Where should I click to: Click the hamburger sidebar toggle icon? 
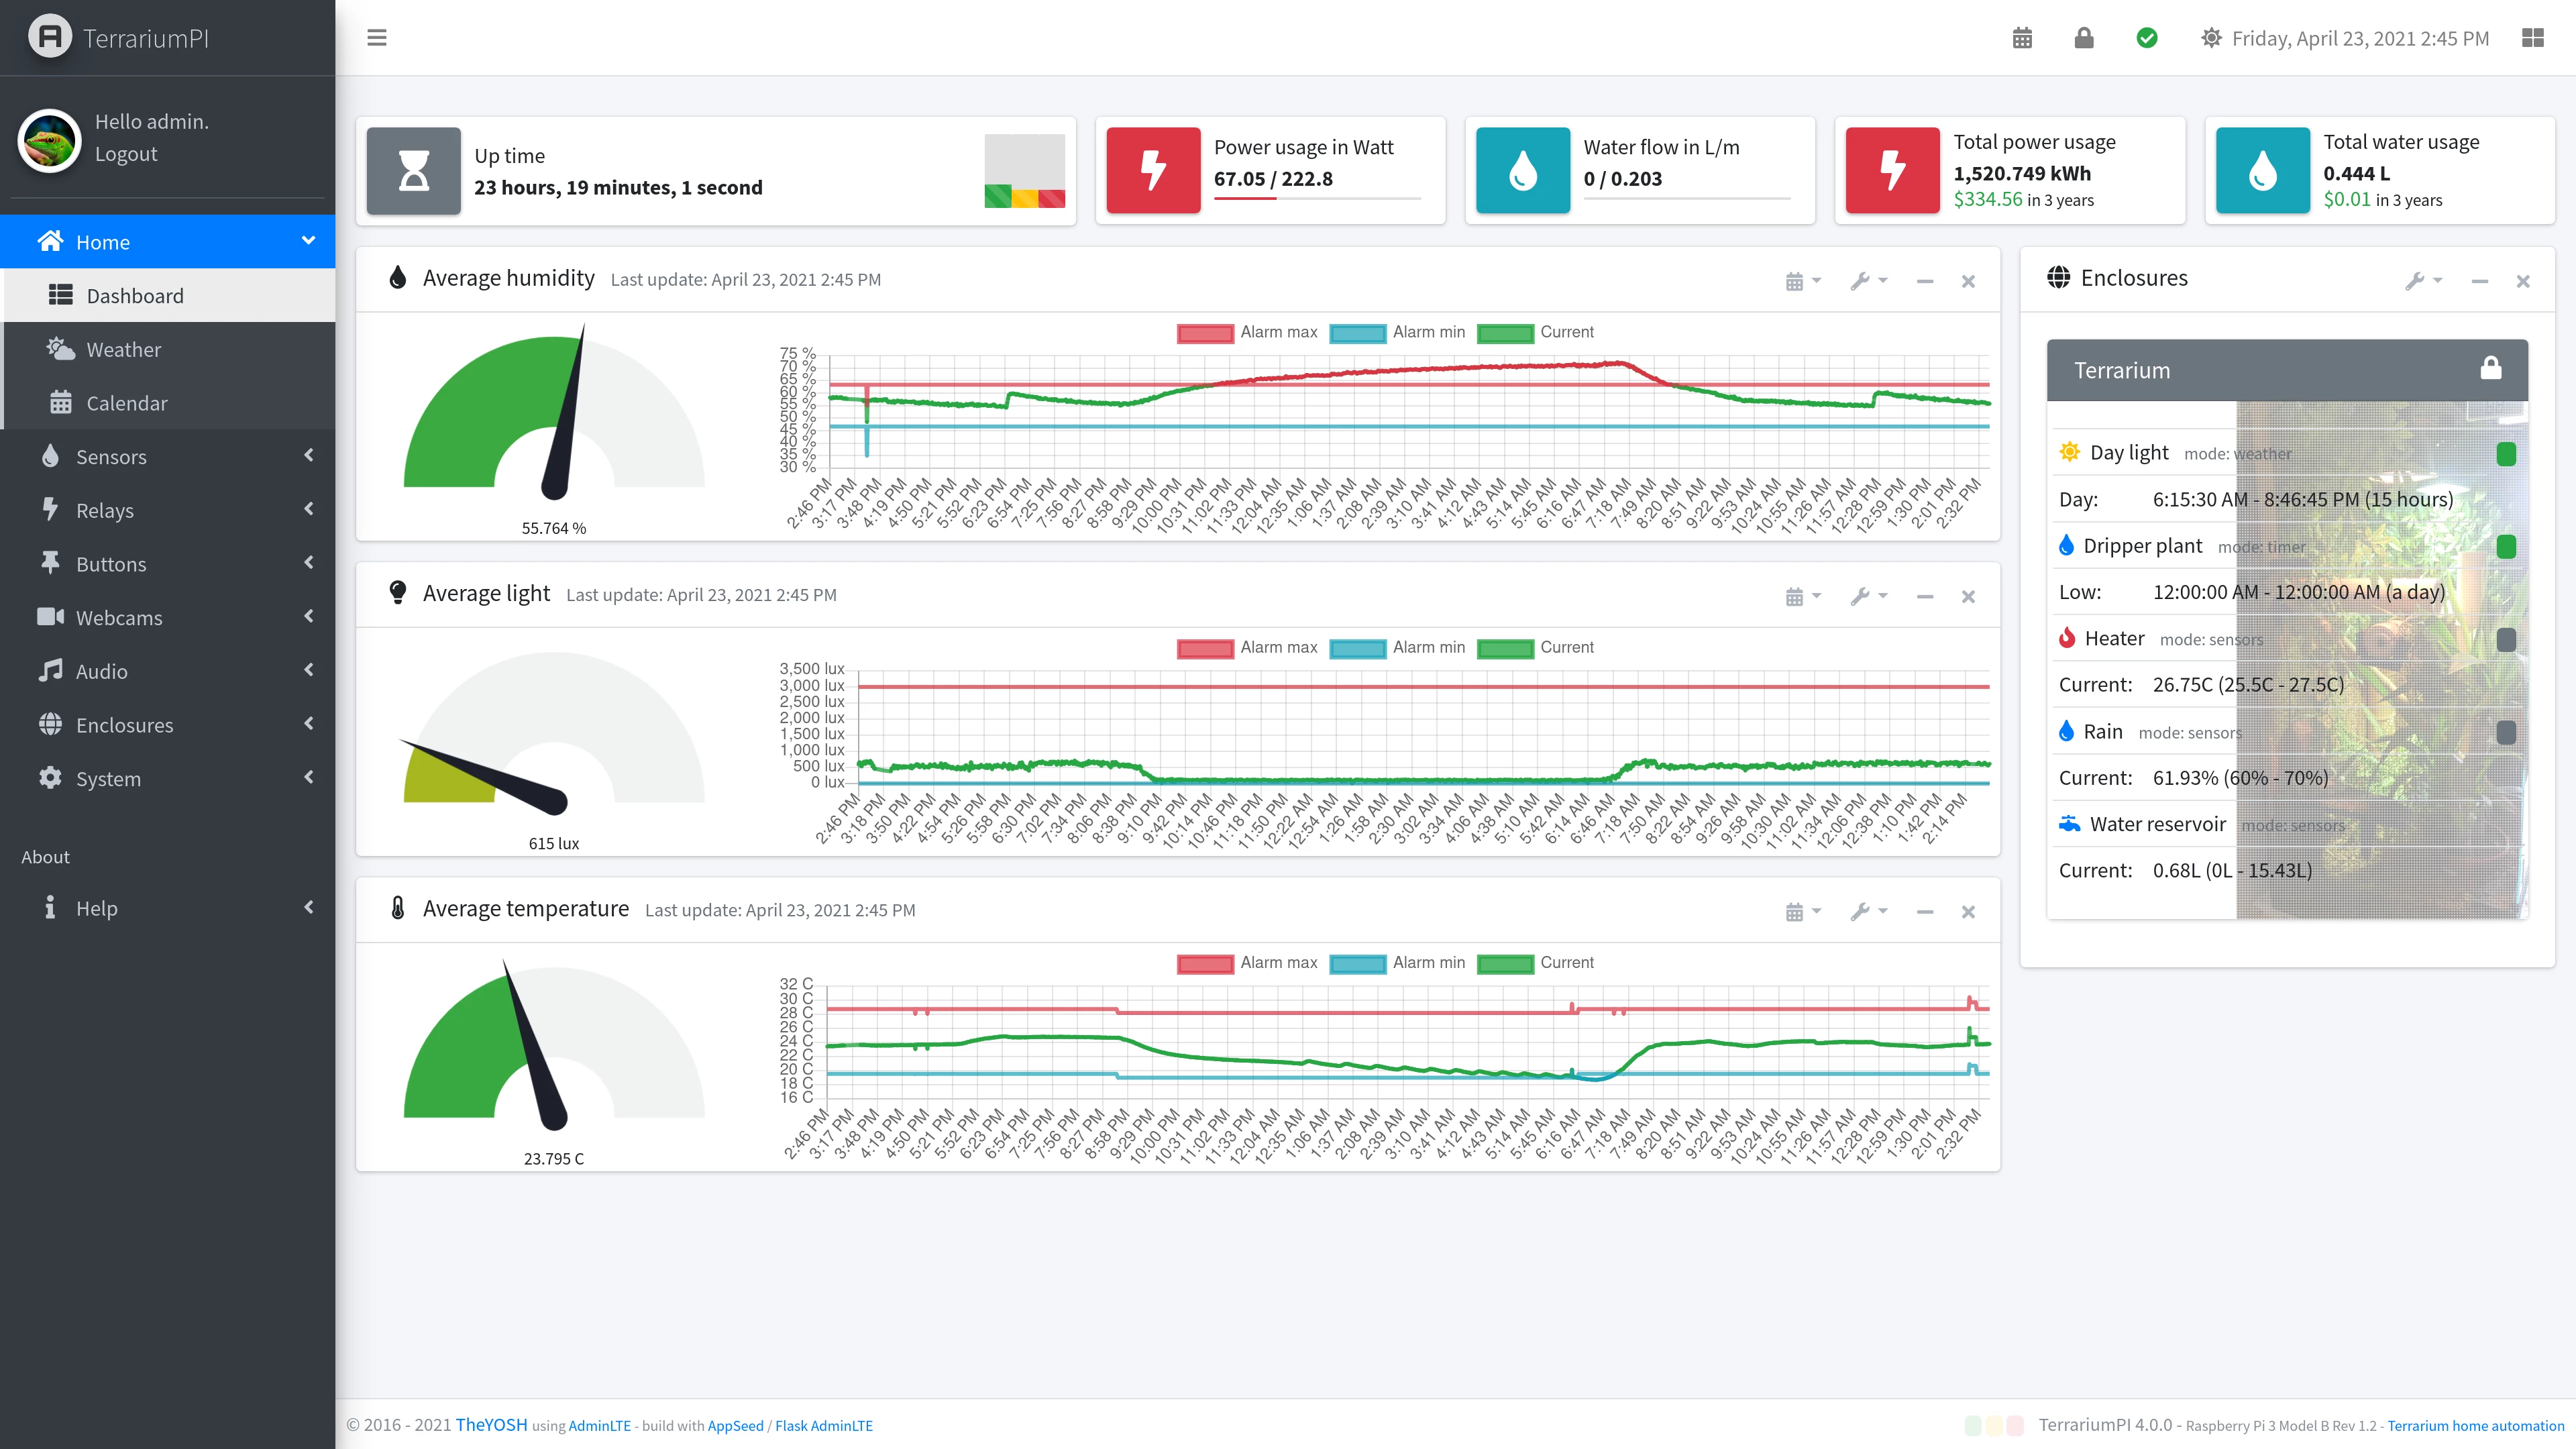tap(376, 38)
